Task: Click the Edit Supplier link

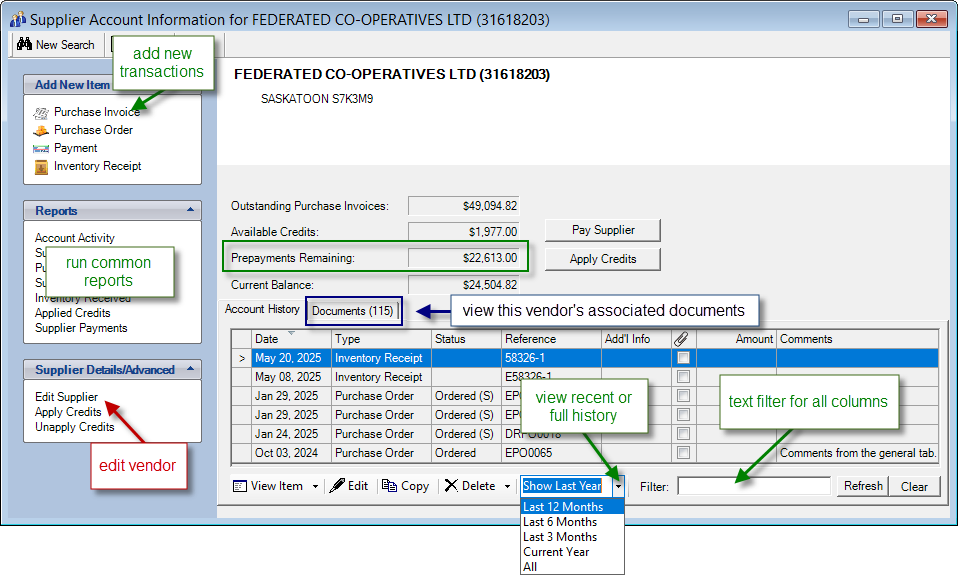Action: 66,397
